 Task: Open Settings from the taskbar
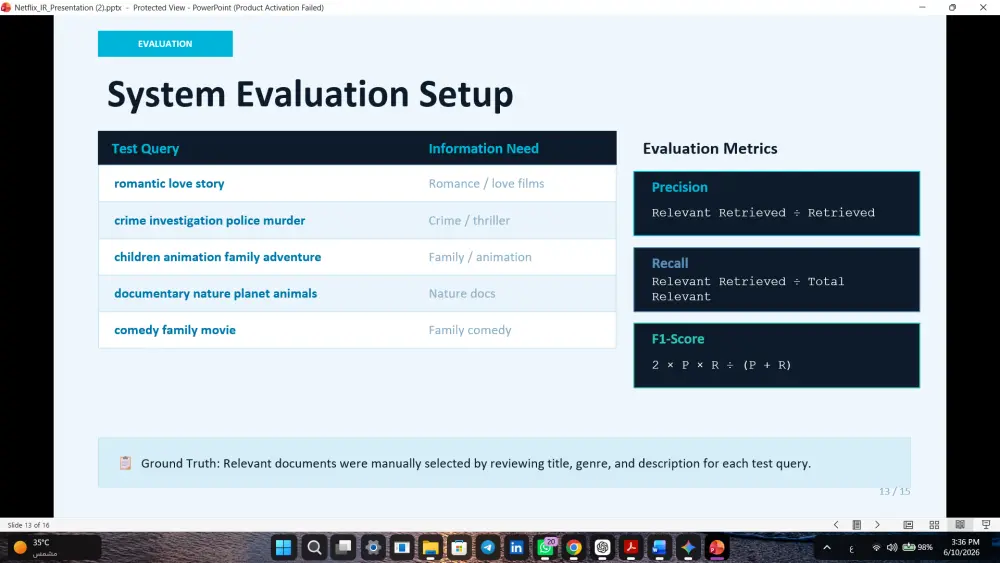(x=373, y=548)
